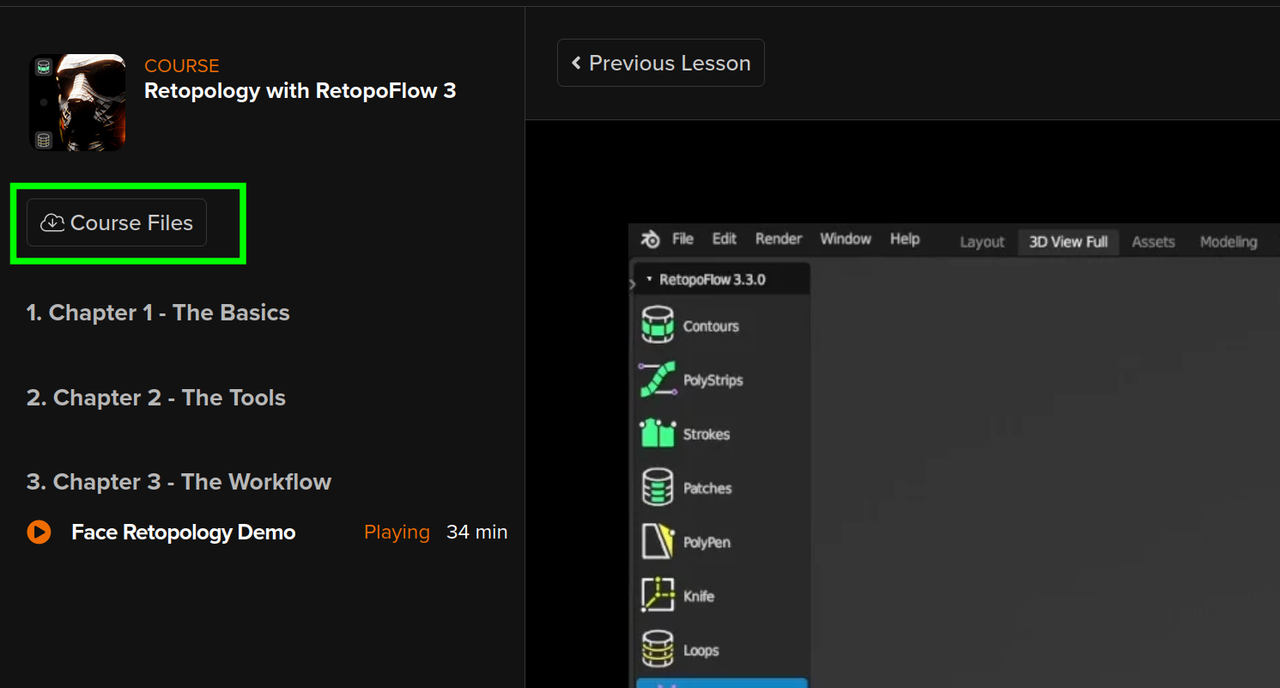Click the course thumbnail artwork

pyautogui.click(x=77, y=103)
